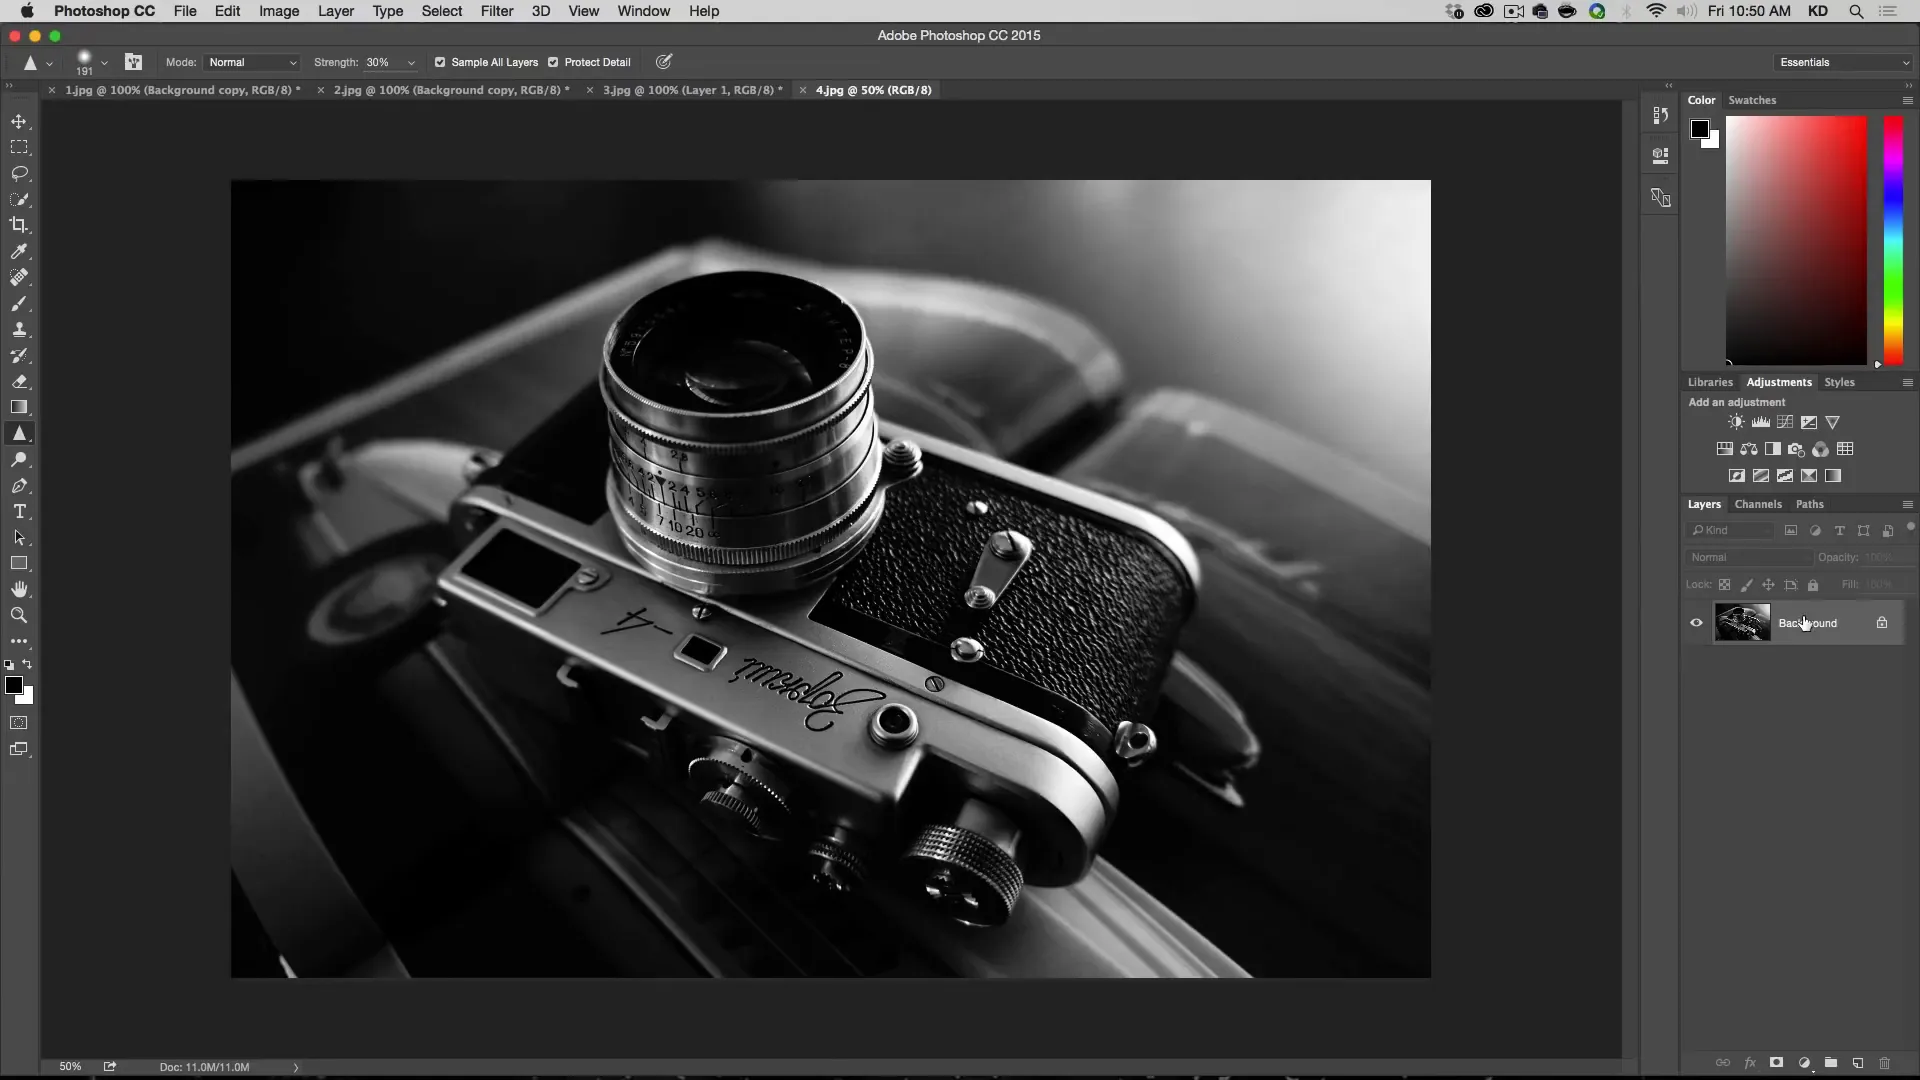The height and width of the screenshot is (1080, 1920).
Task: Switch to the Swatches tab
Action: click(x=1752, y=100)
